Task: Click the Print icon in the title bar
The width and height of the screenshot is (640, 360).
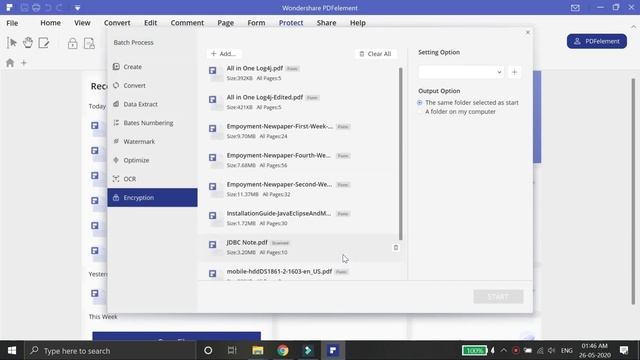Action: pos(36,8)
